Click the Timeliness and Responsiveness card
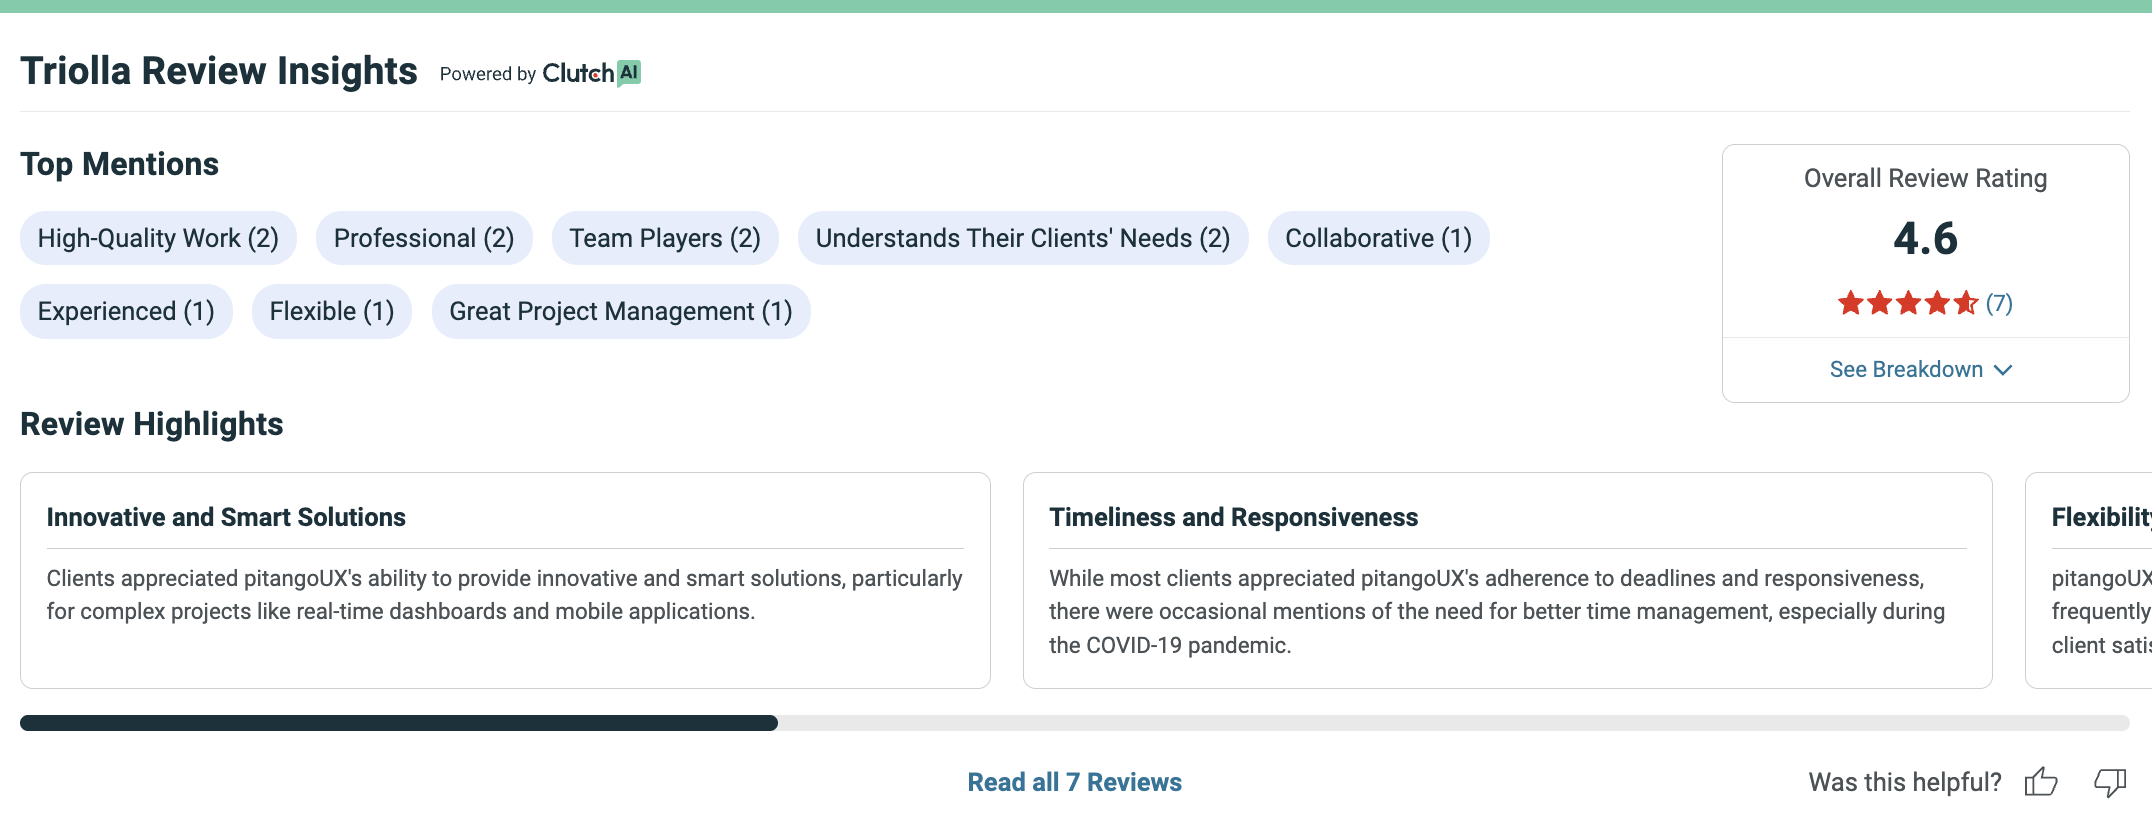This screenshot has width=2152, height=826. (x=1508, y=580)
